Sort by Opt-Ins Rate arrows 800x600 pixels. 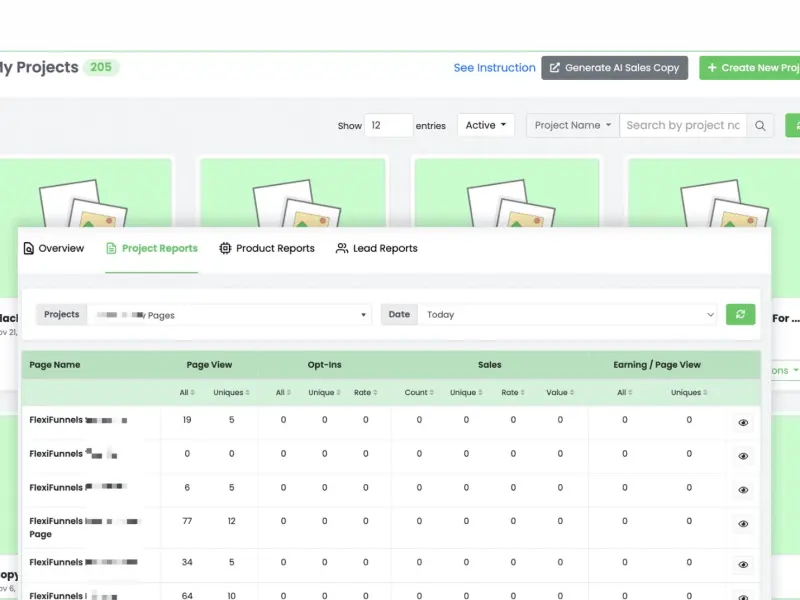coord(375,392)
